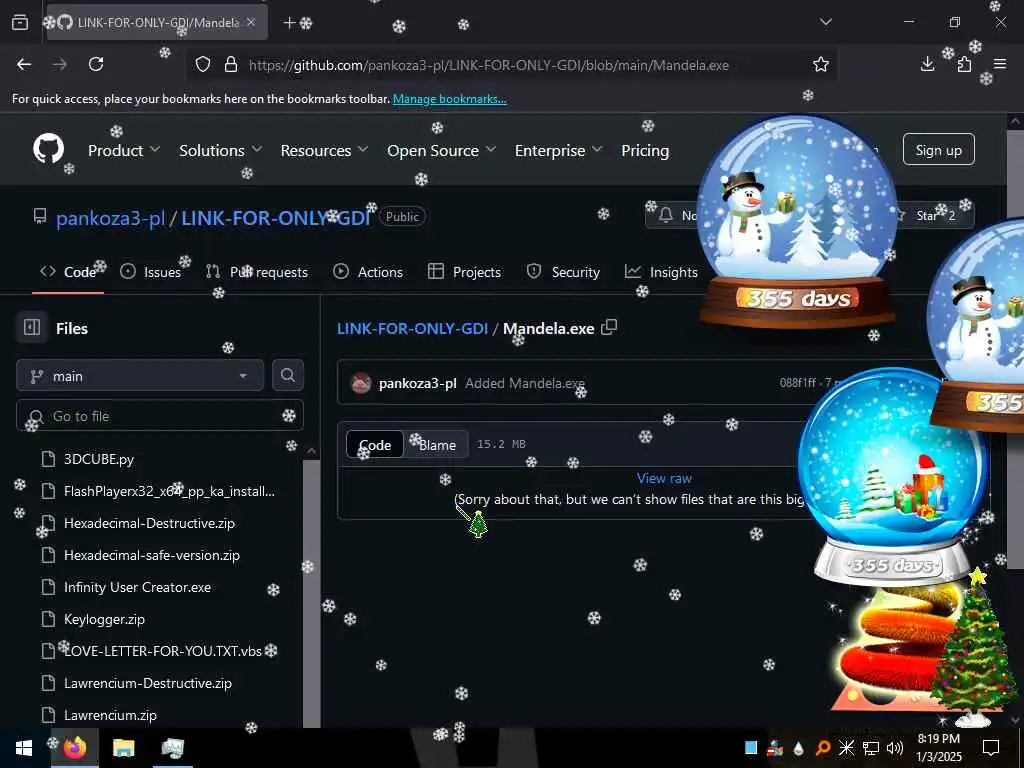Open Hexadecimal-safe-version.zip in file tree
The height and width of the screenshot is (768, 1024).
[x=152, y=554]
